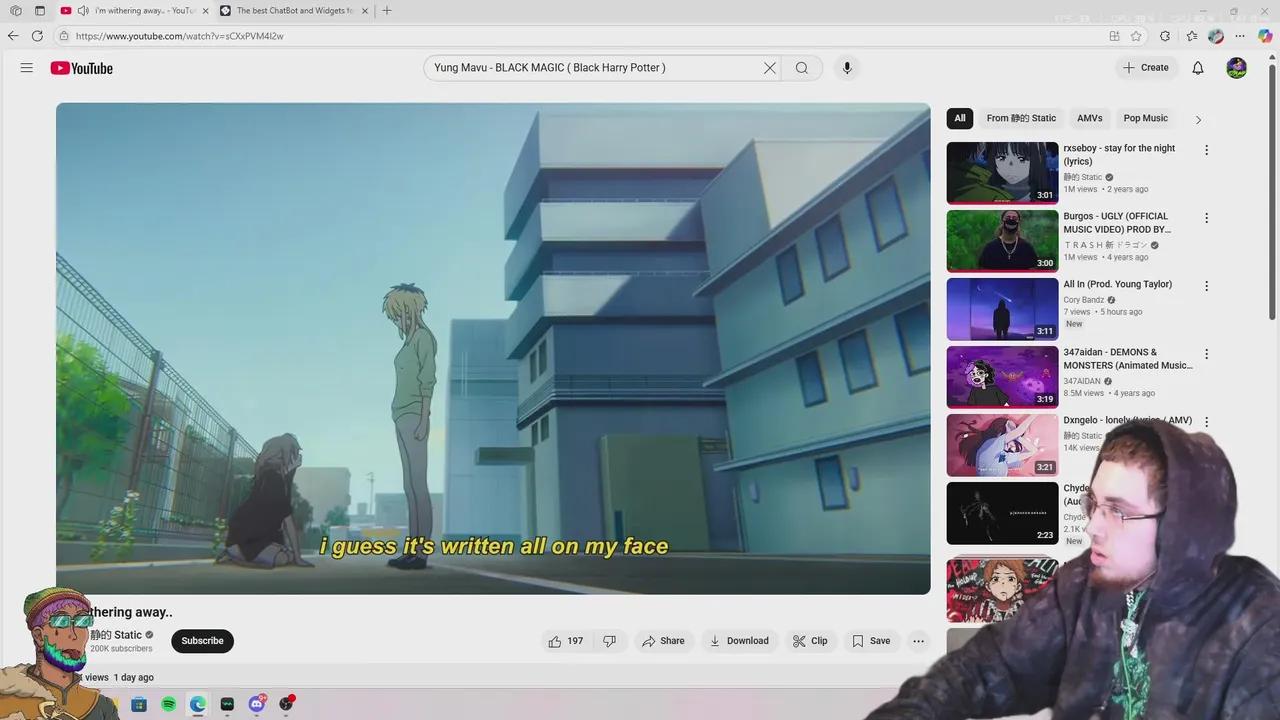
Task: Click the video player to pause
Action: 493,348
